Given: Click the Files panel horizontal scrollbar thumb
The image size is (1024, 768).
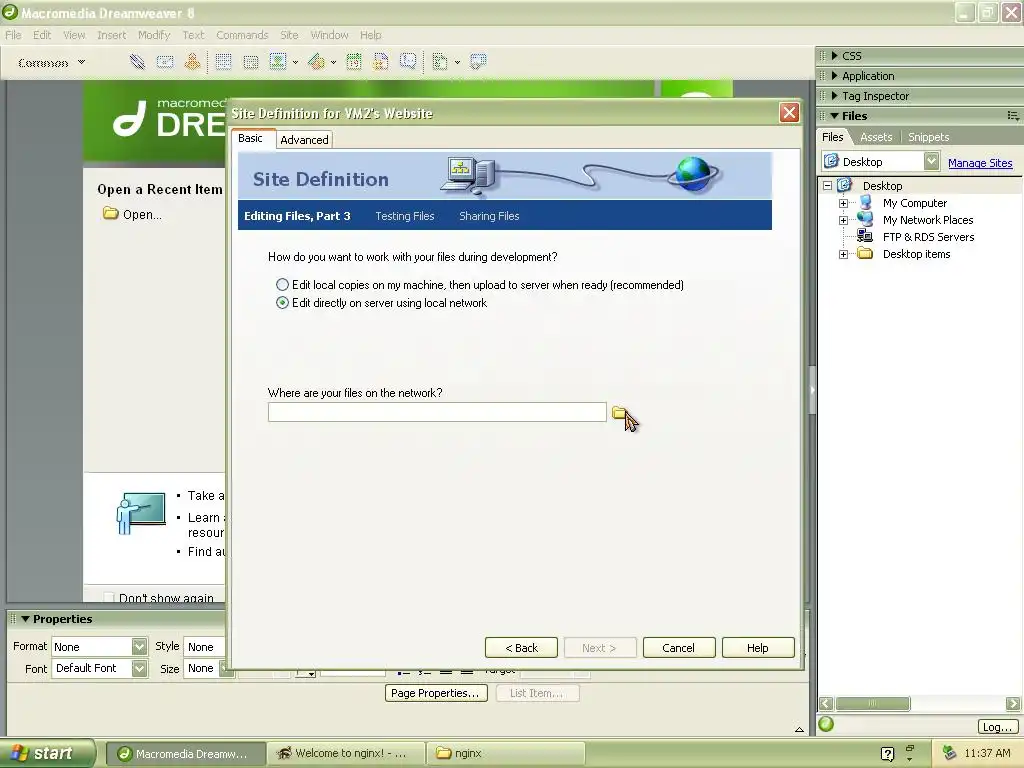Looking at the screenshot, I should (x=872, y=703).
